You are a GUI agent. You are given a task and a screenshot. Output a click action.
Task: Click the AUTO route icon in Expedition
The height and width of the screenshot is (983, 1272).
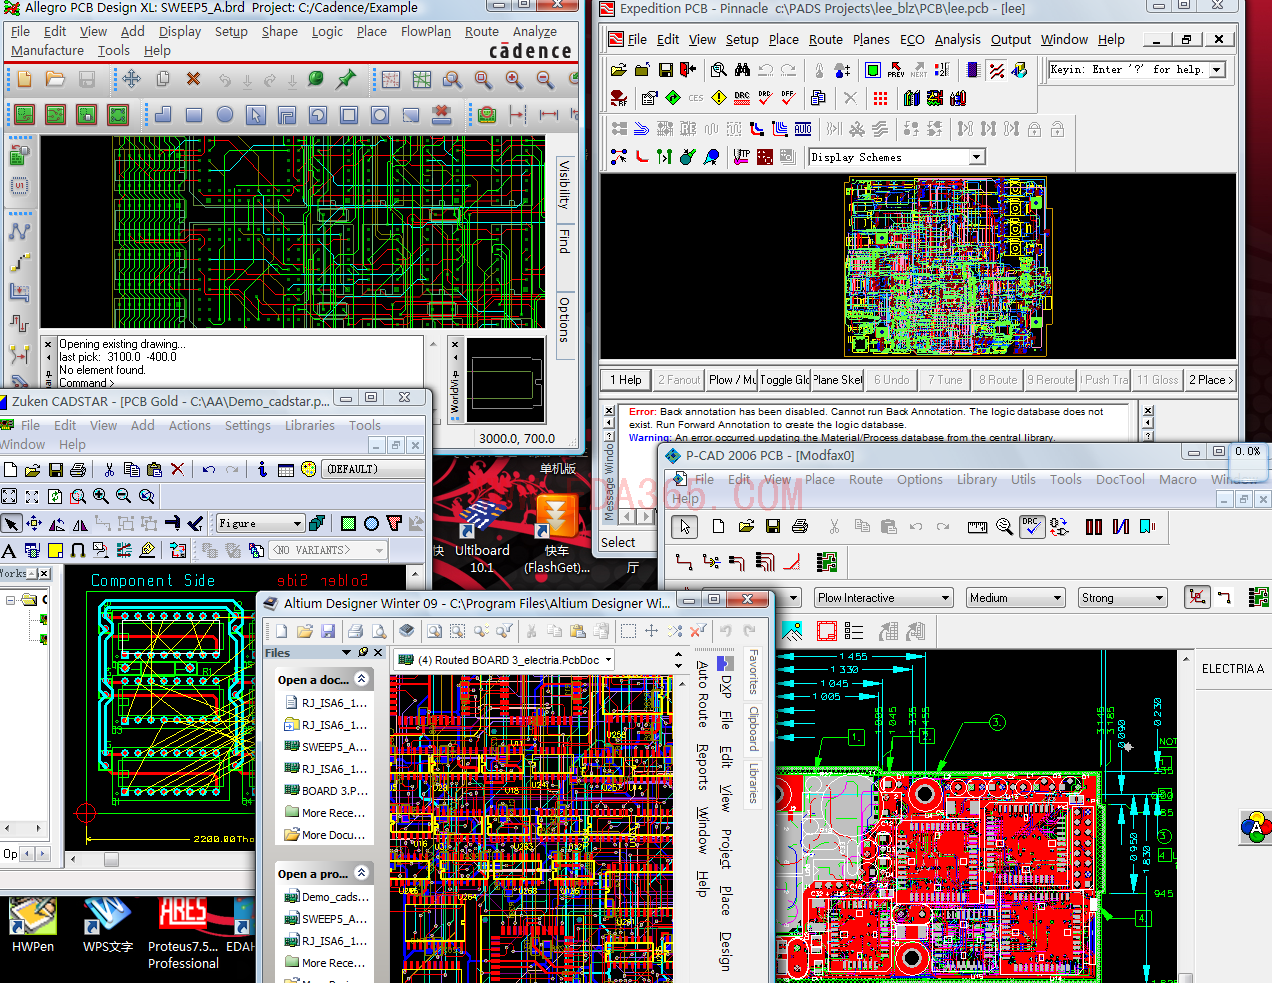coord(803,129)
